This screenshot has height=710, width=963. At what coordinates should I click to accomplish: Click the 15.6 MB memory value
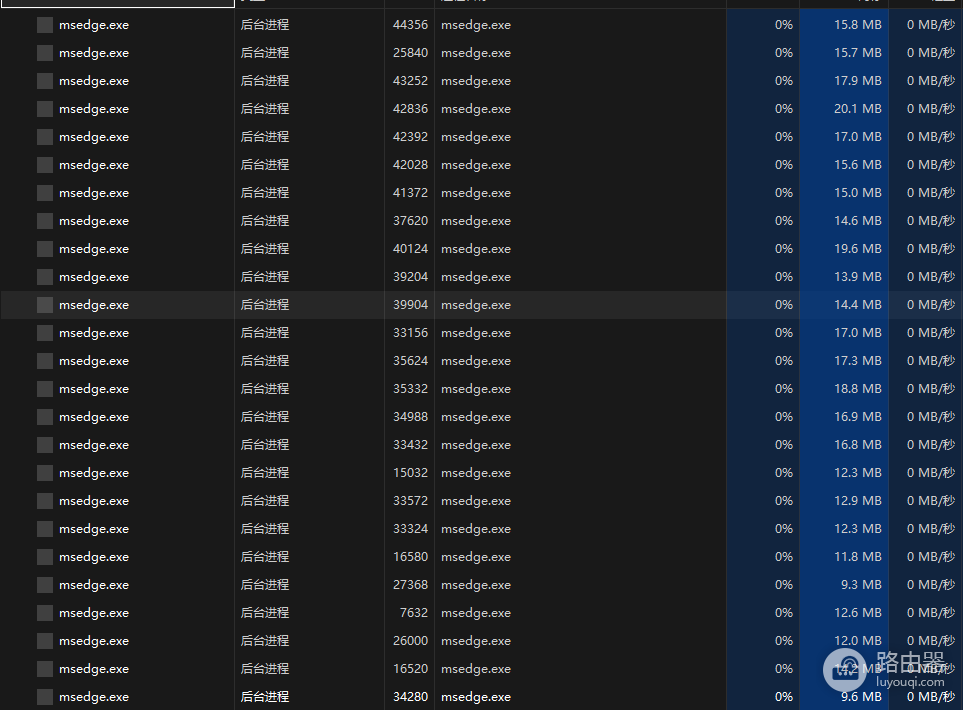(x=857, y=165)
